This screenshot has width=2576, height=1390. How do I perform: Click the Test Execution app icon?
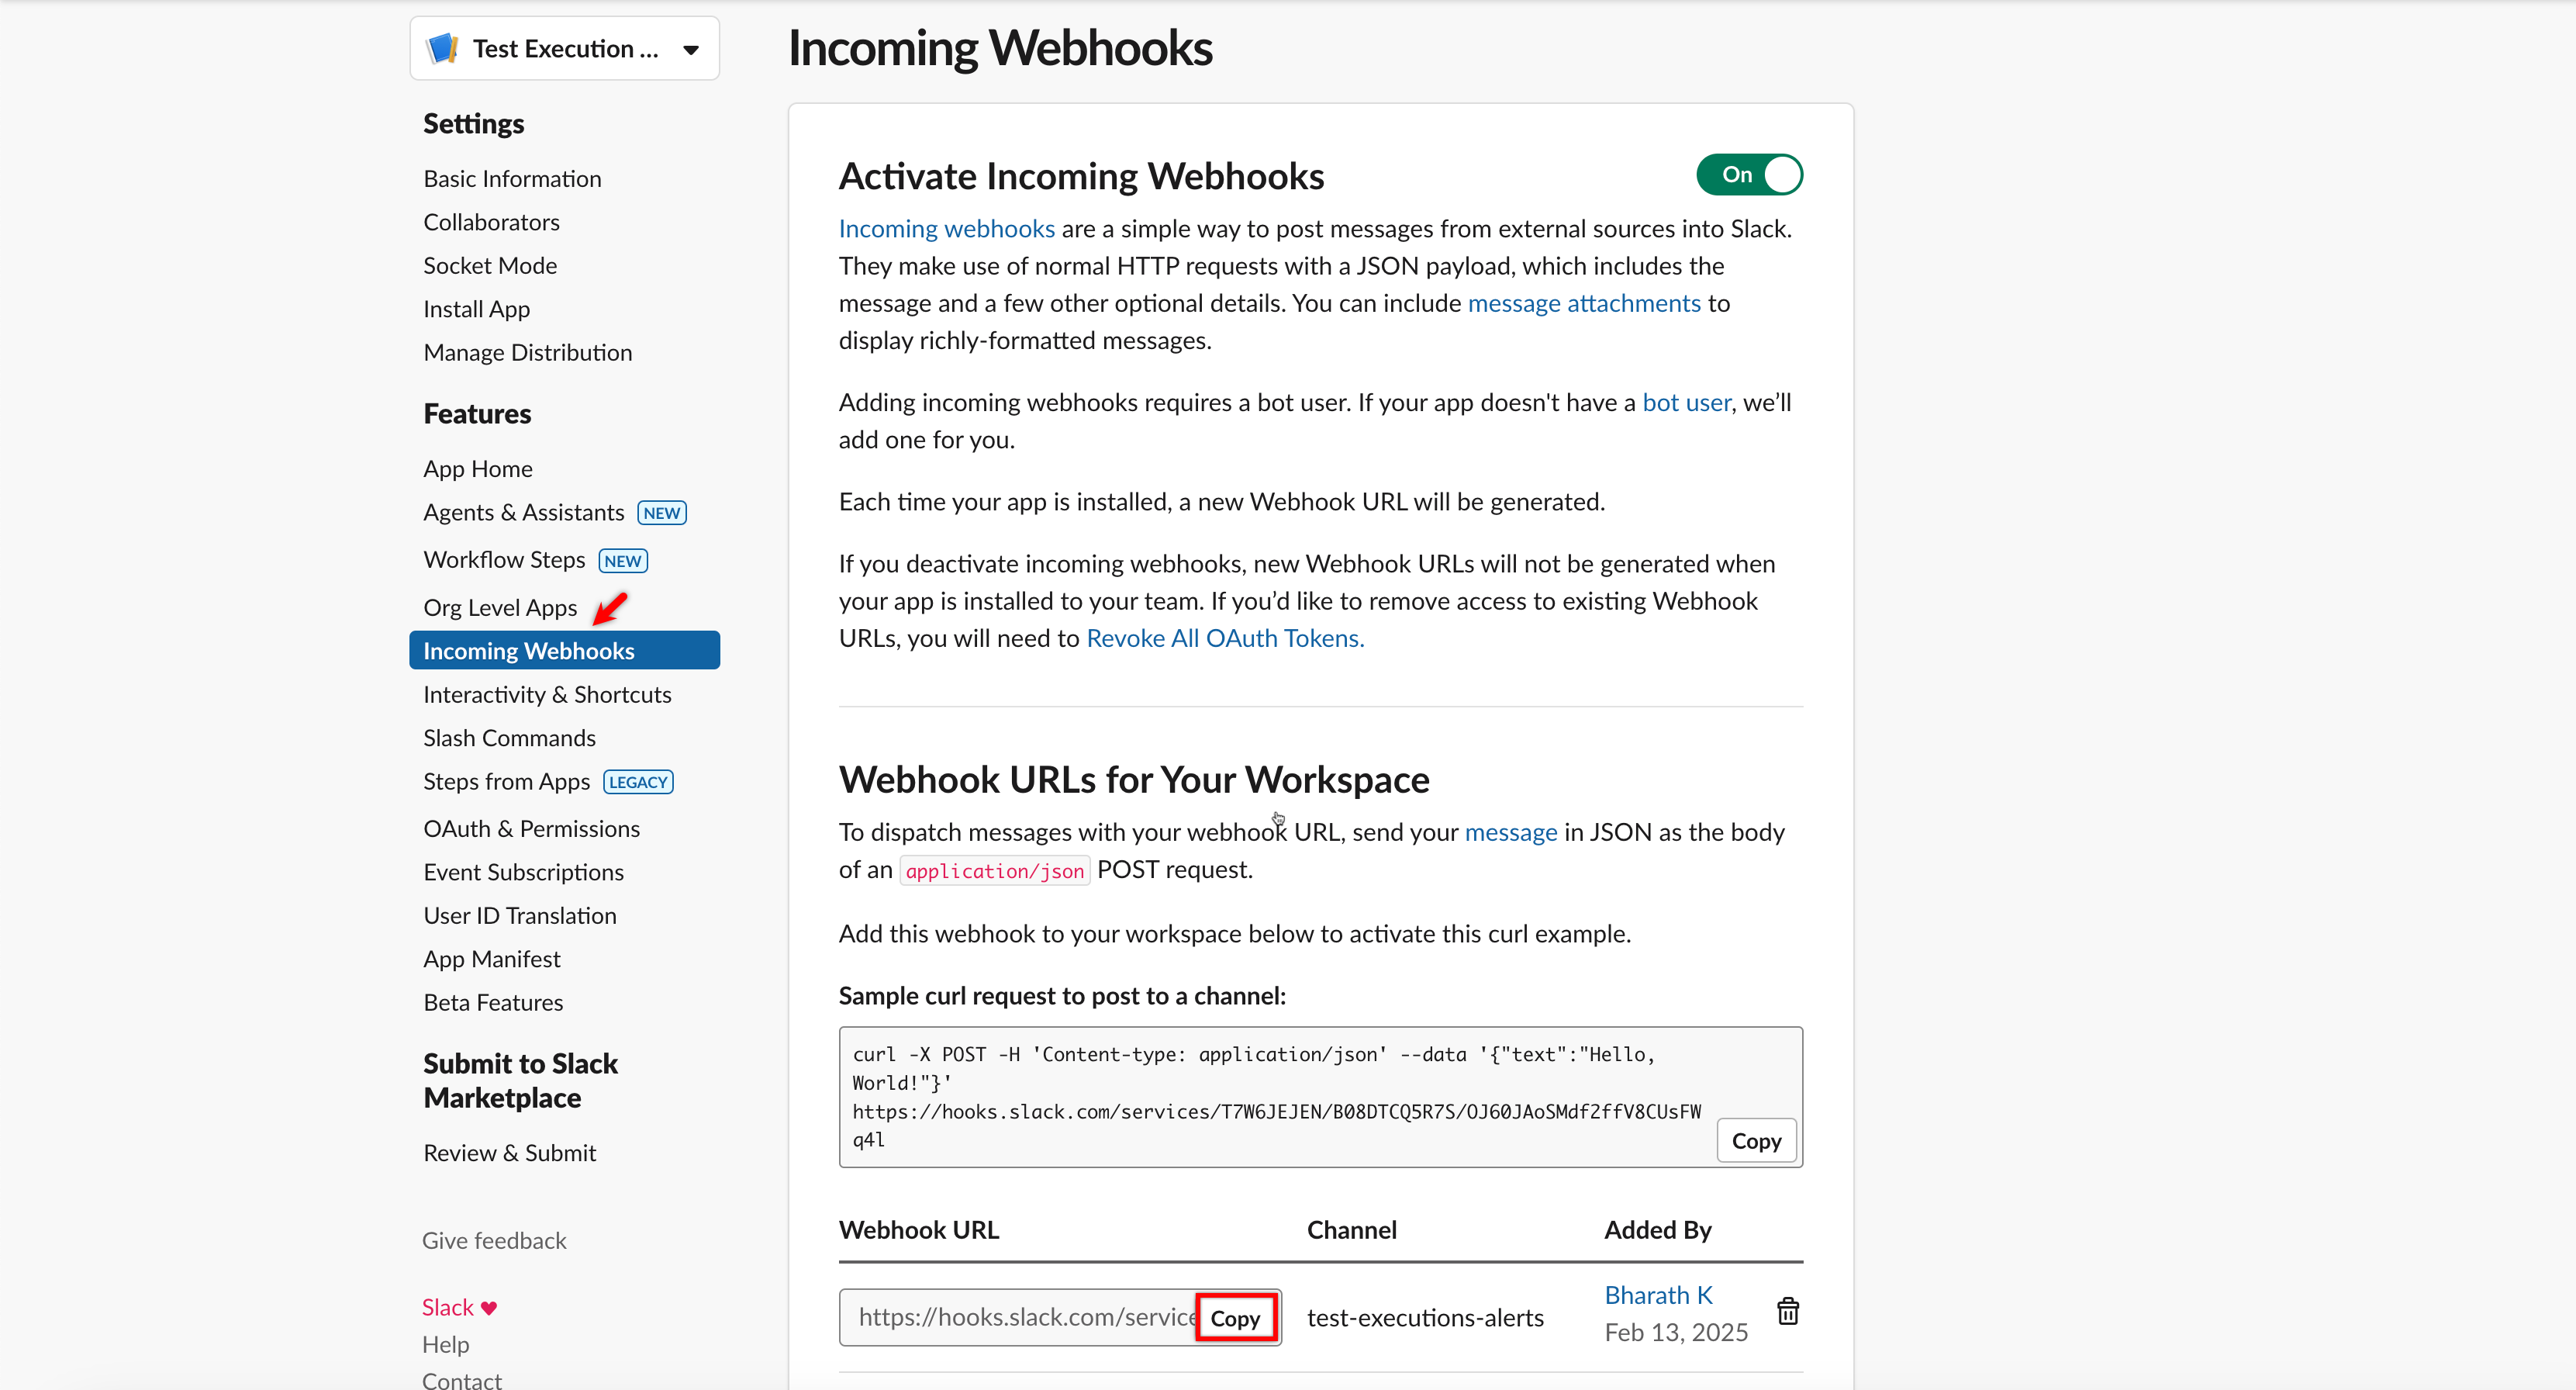(x=442, y=48)
